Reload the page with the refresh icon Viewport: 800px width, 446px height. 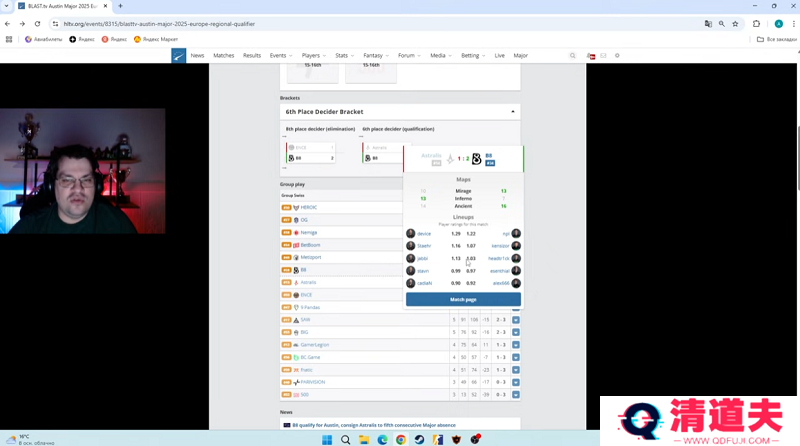click(x=37, y=23)
